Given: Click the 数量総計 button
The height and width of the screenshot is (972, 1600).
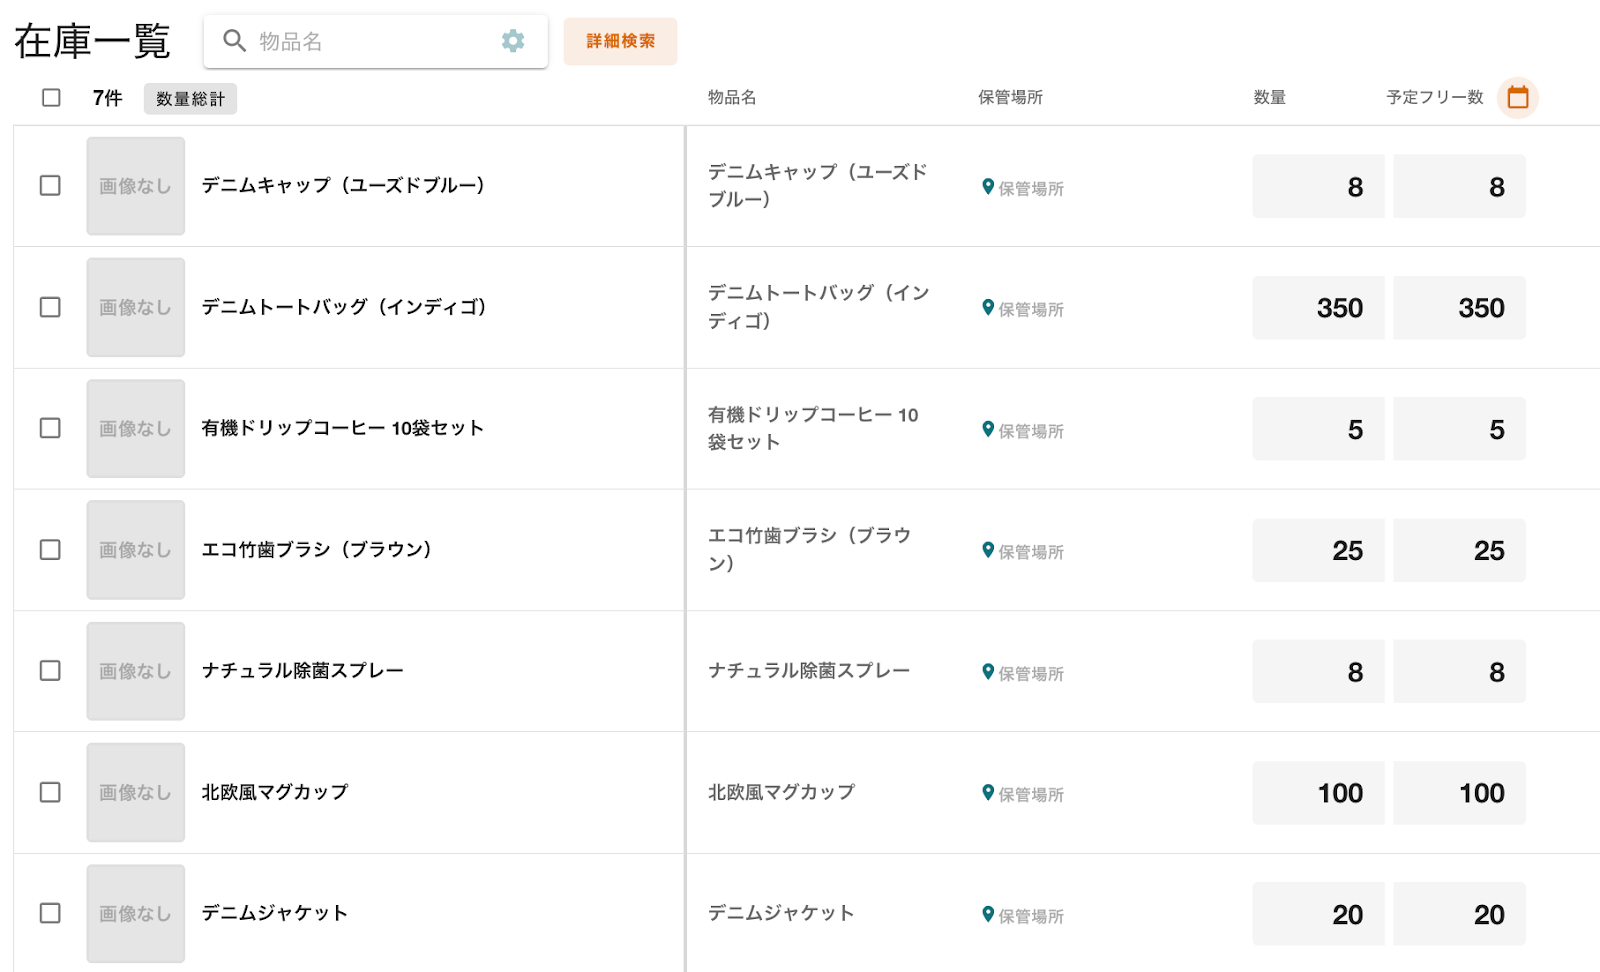Looking at the screenshot, I should pos(190,99).
